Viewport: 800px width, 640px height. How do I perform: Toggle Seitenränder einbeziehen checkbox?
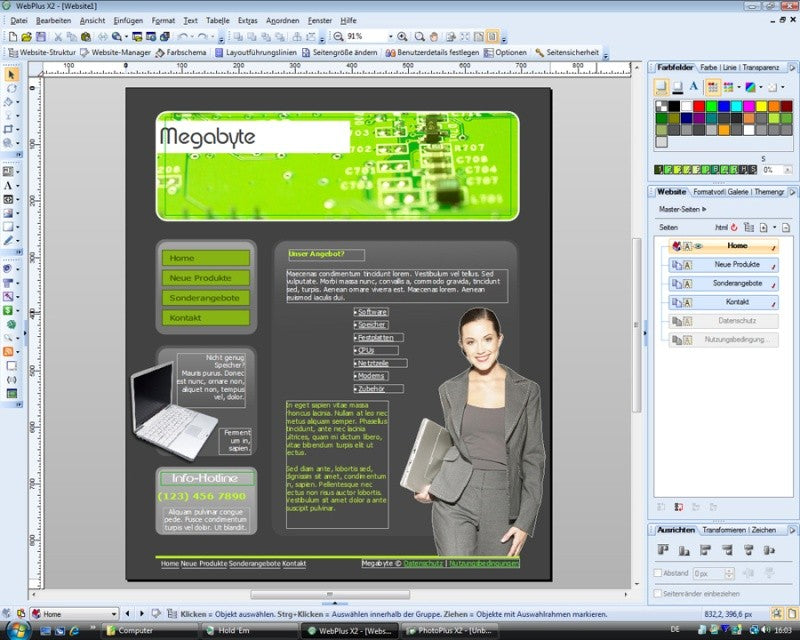(x=658, y=594)
